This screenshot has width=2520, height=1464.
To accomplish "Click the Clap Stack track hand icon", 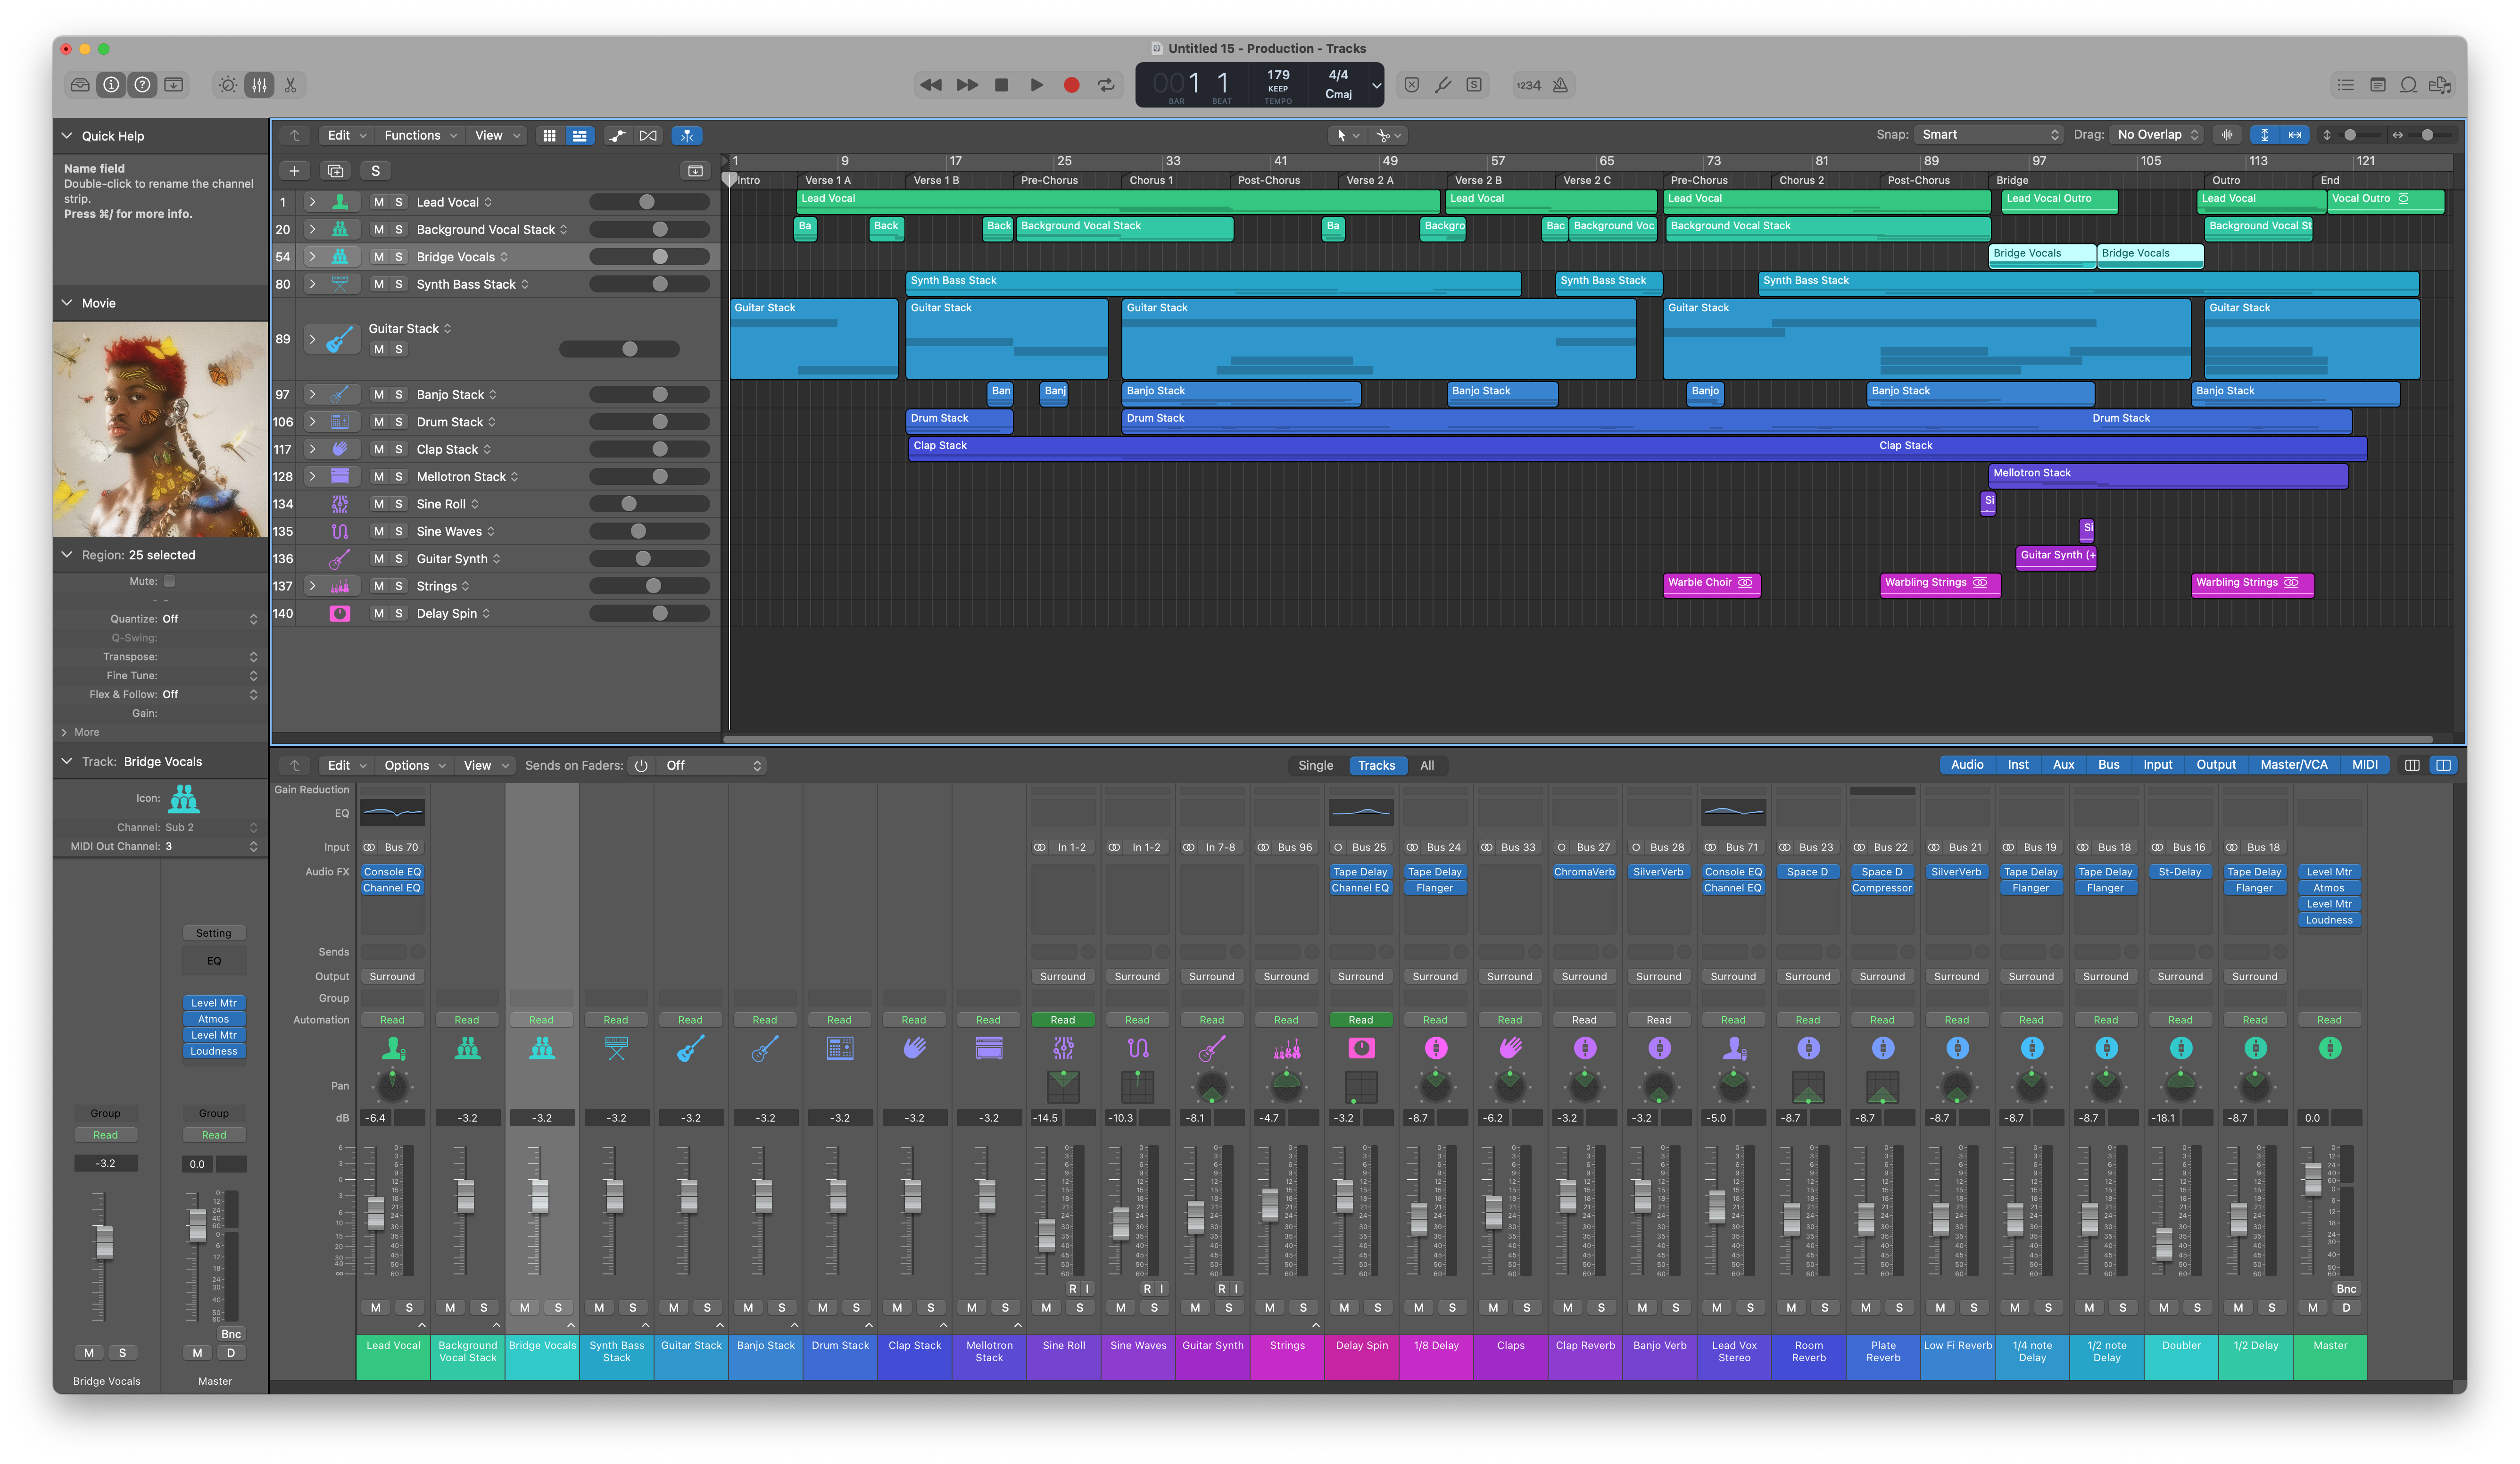I will [x=340, y=449].
